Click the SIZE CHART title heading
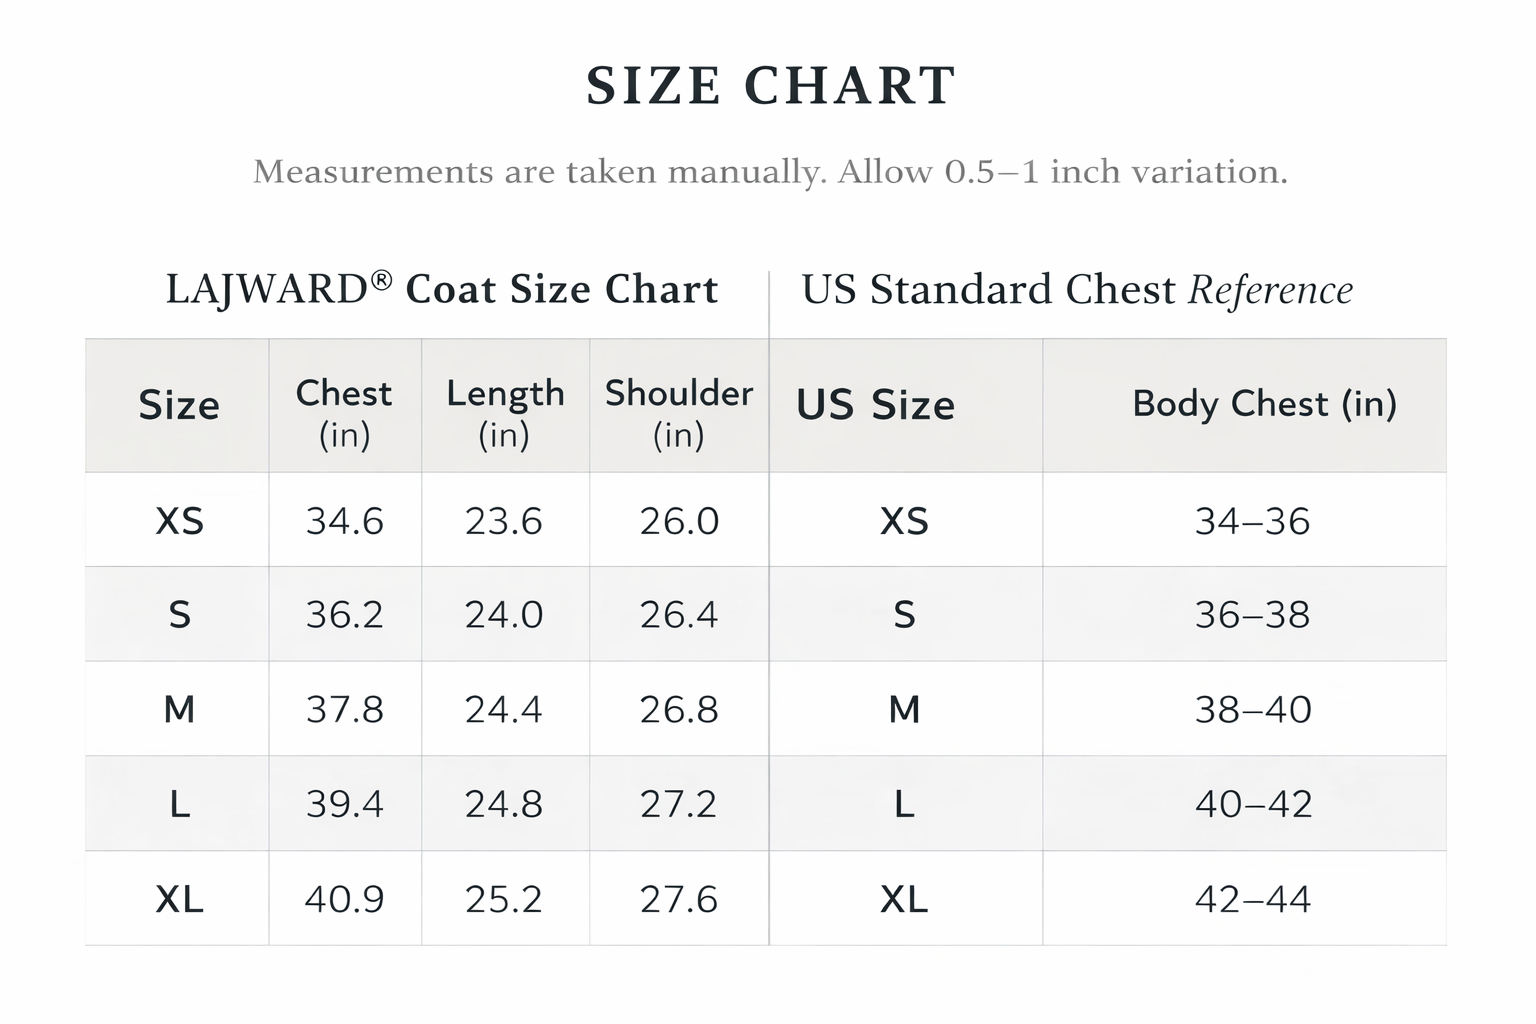The height and width of the screenshot is (1024, 1536). pos(770,86)
